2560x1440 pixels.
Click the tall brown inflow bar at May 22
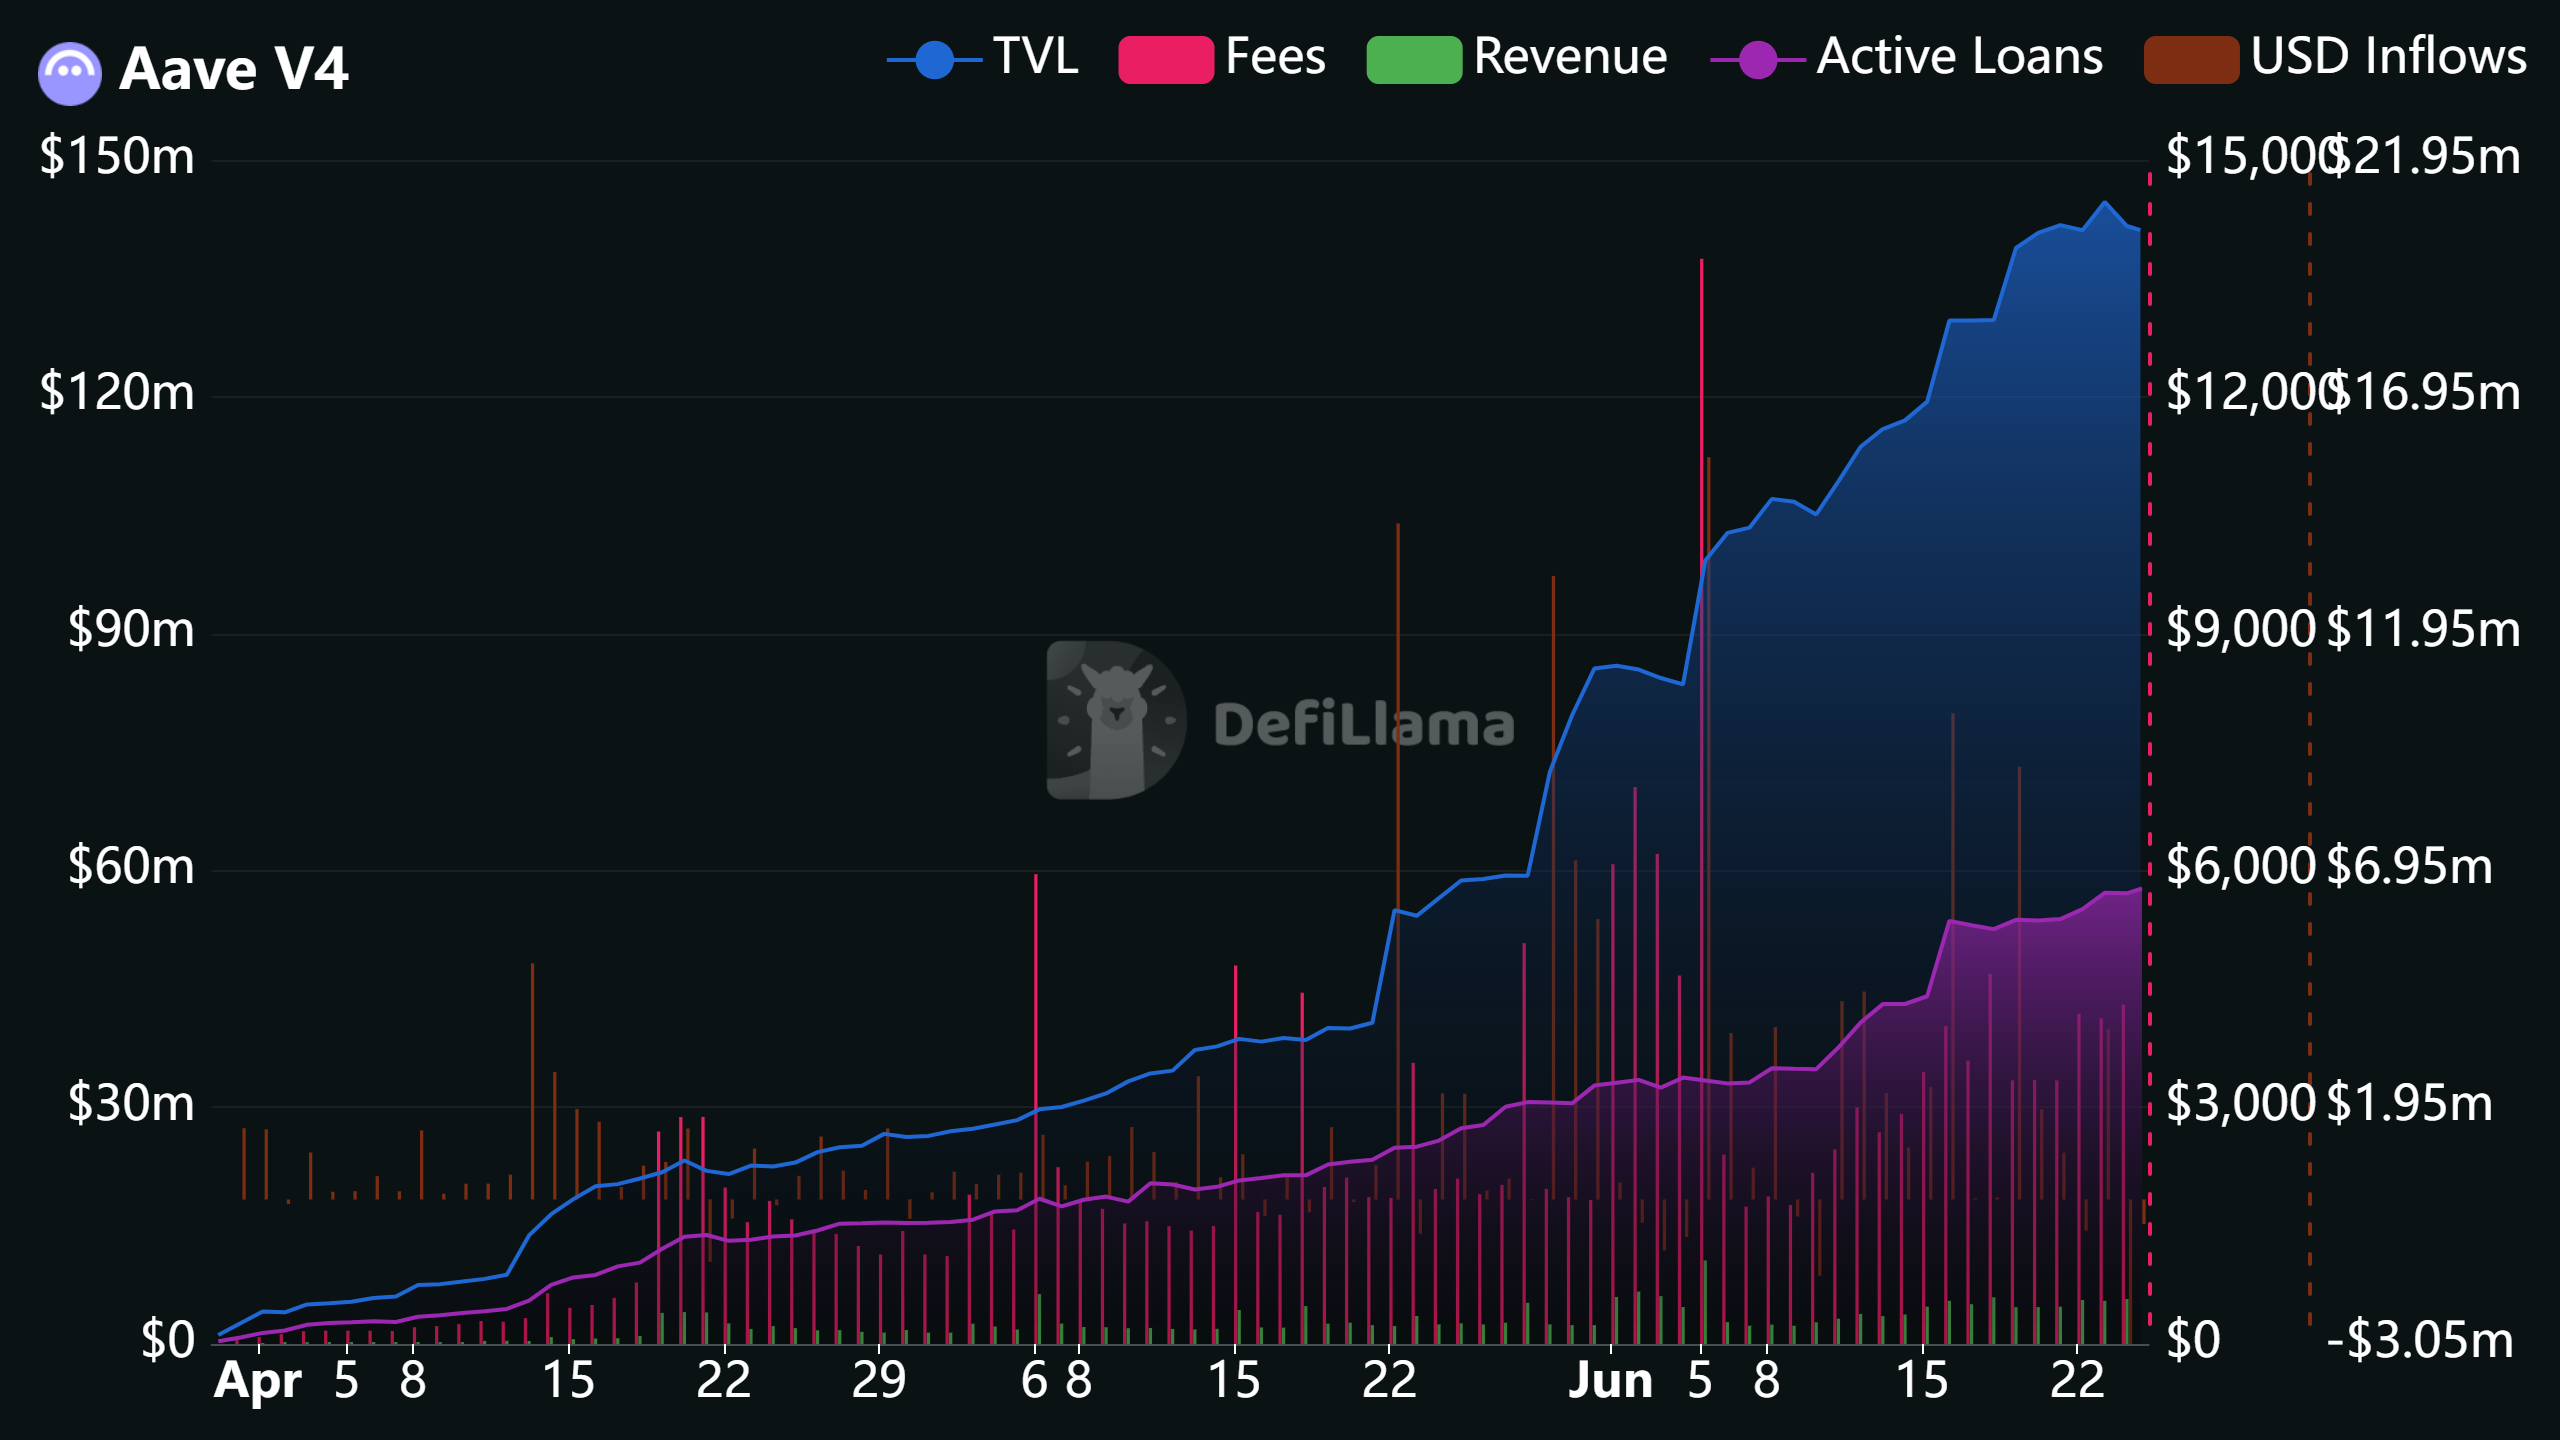pyautogui.click(x=1398, y=860)
